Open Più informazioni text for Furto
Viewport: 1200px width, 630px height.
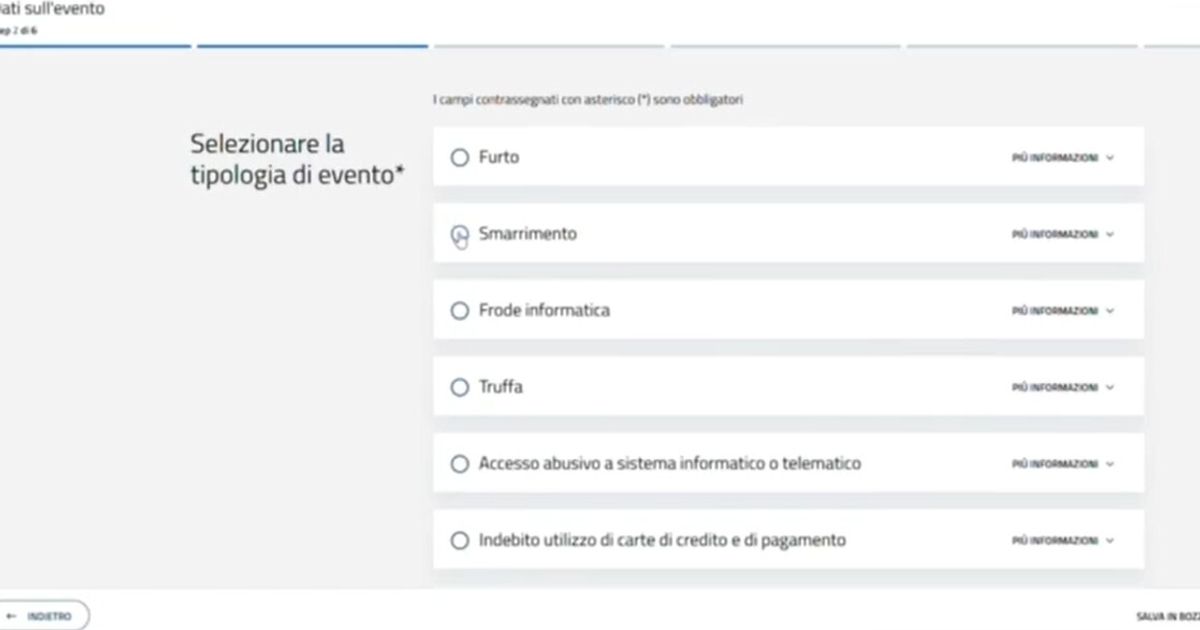click(x=1055, y=158)
